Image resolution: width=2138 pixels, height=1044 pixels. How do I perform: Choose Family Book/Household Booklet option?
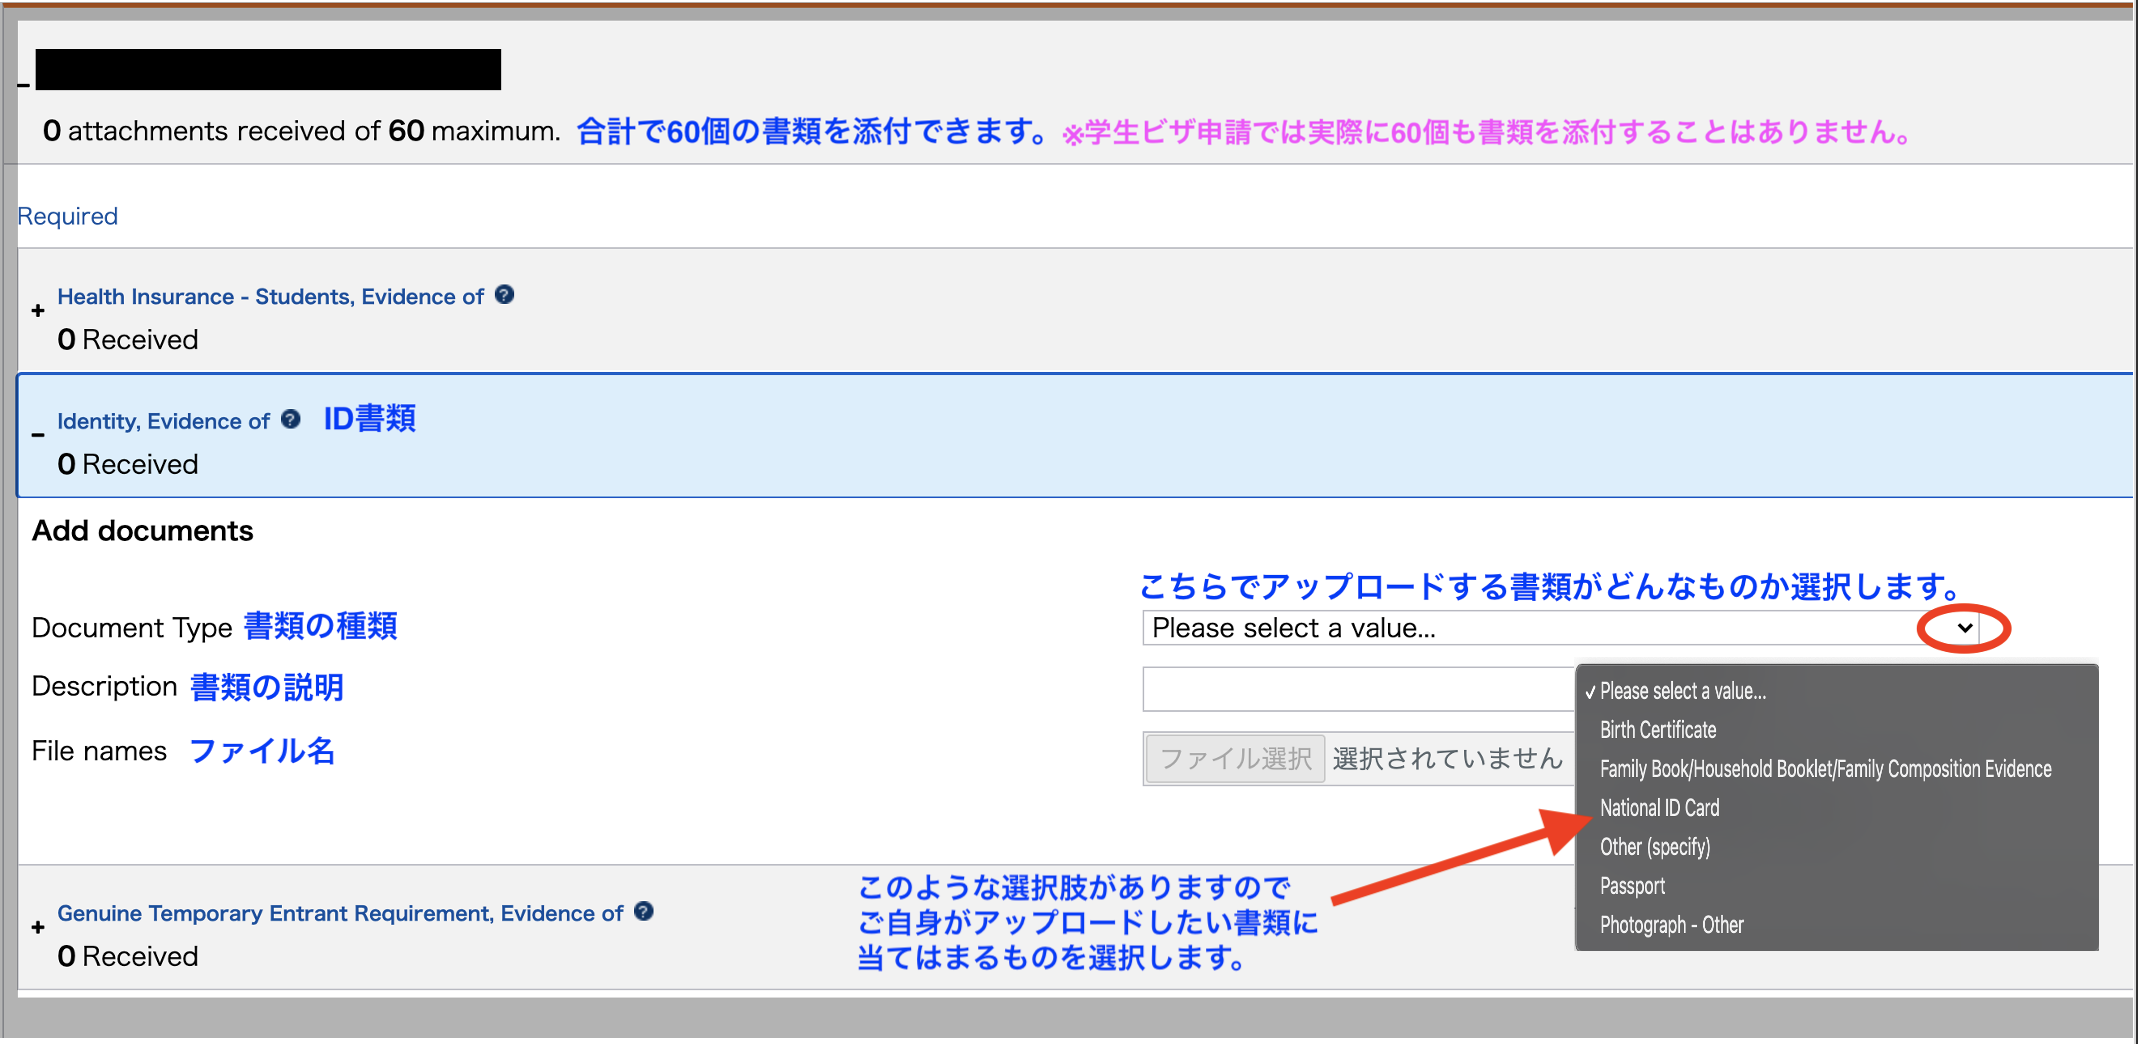[x=1825, y=769]
